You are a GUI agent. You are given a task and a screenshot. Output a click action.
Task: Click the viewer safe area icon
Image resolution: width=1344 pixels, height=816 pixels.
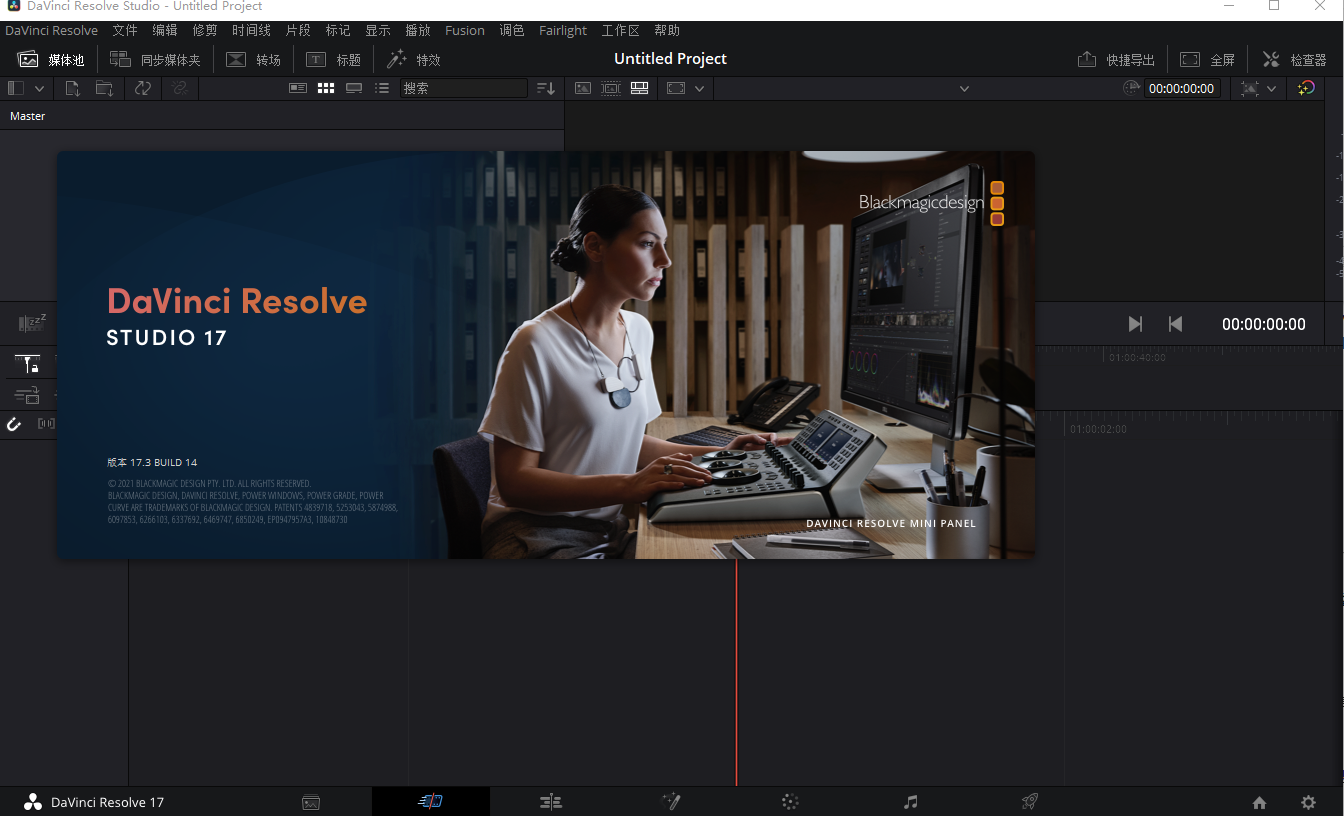click(x=676, y=88)
